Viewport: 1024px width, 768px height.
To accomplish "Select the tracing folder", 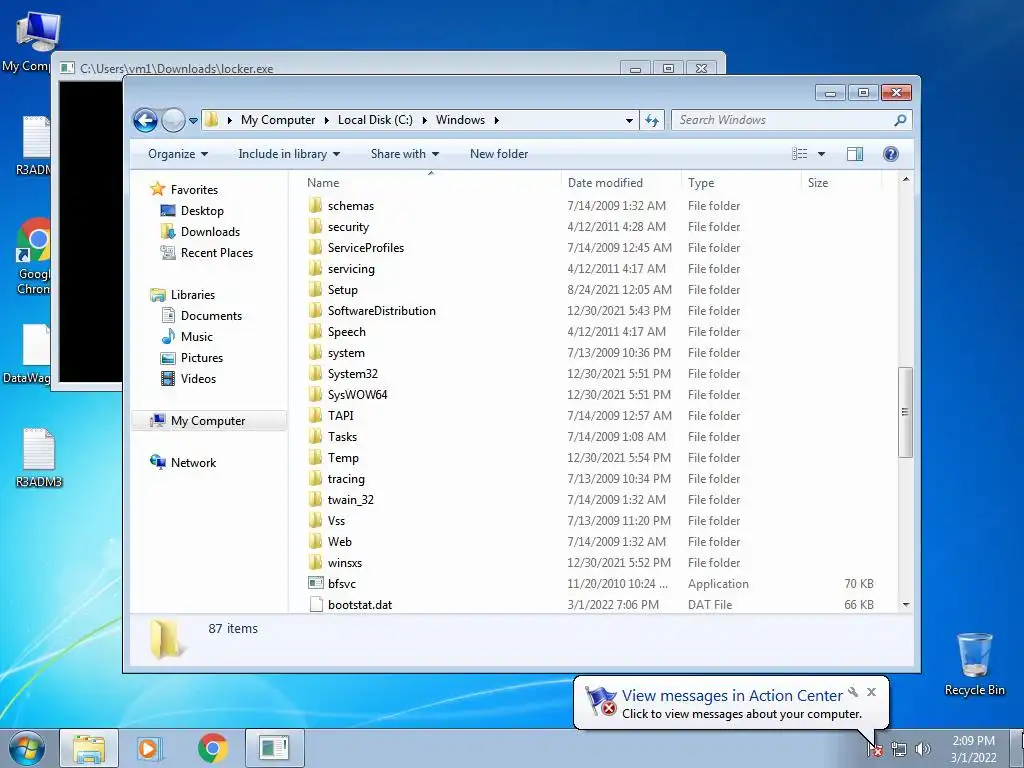I will coord(345,479).
